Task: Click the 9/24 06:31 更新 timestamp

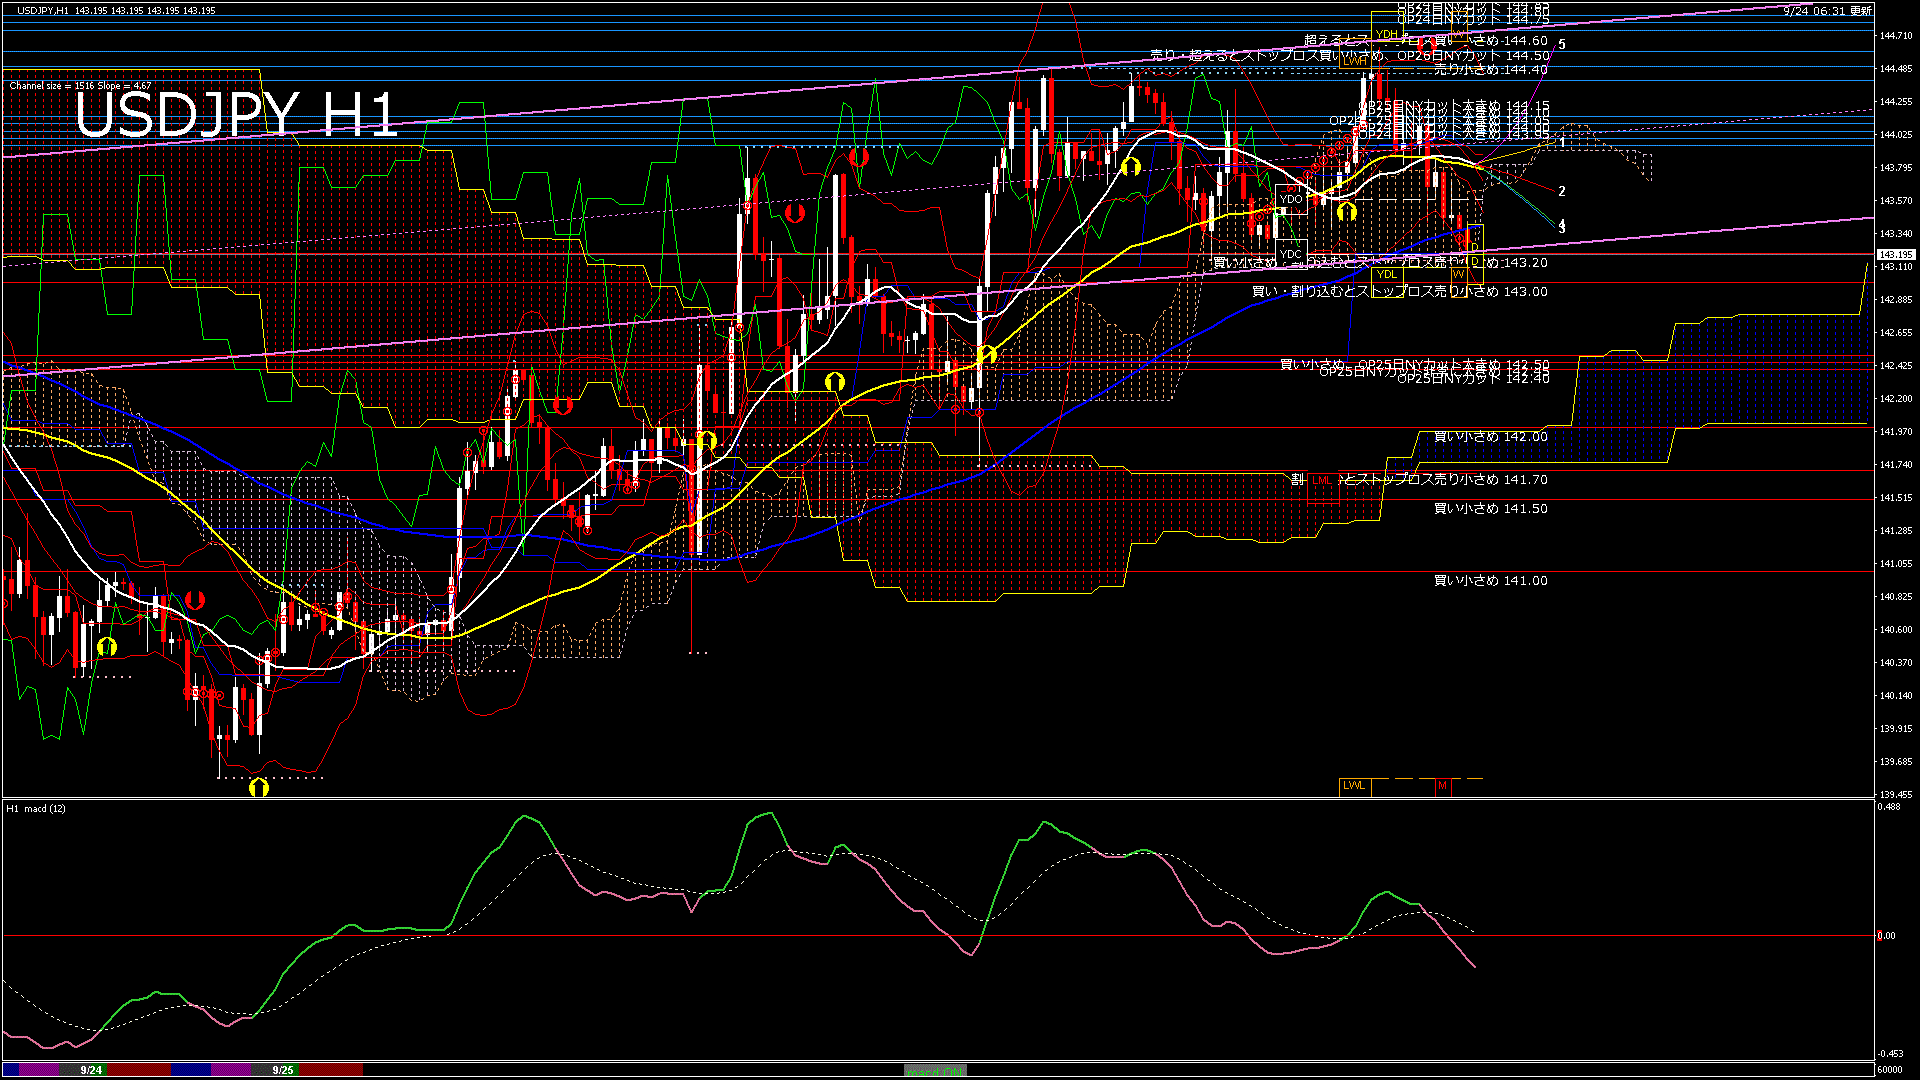Action: (x=1826, y=11)
